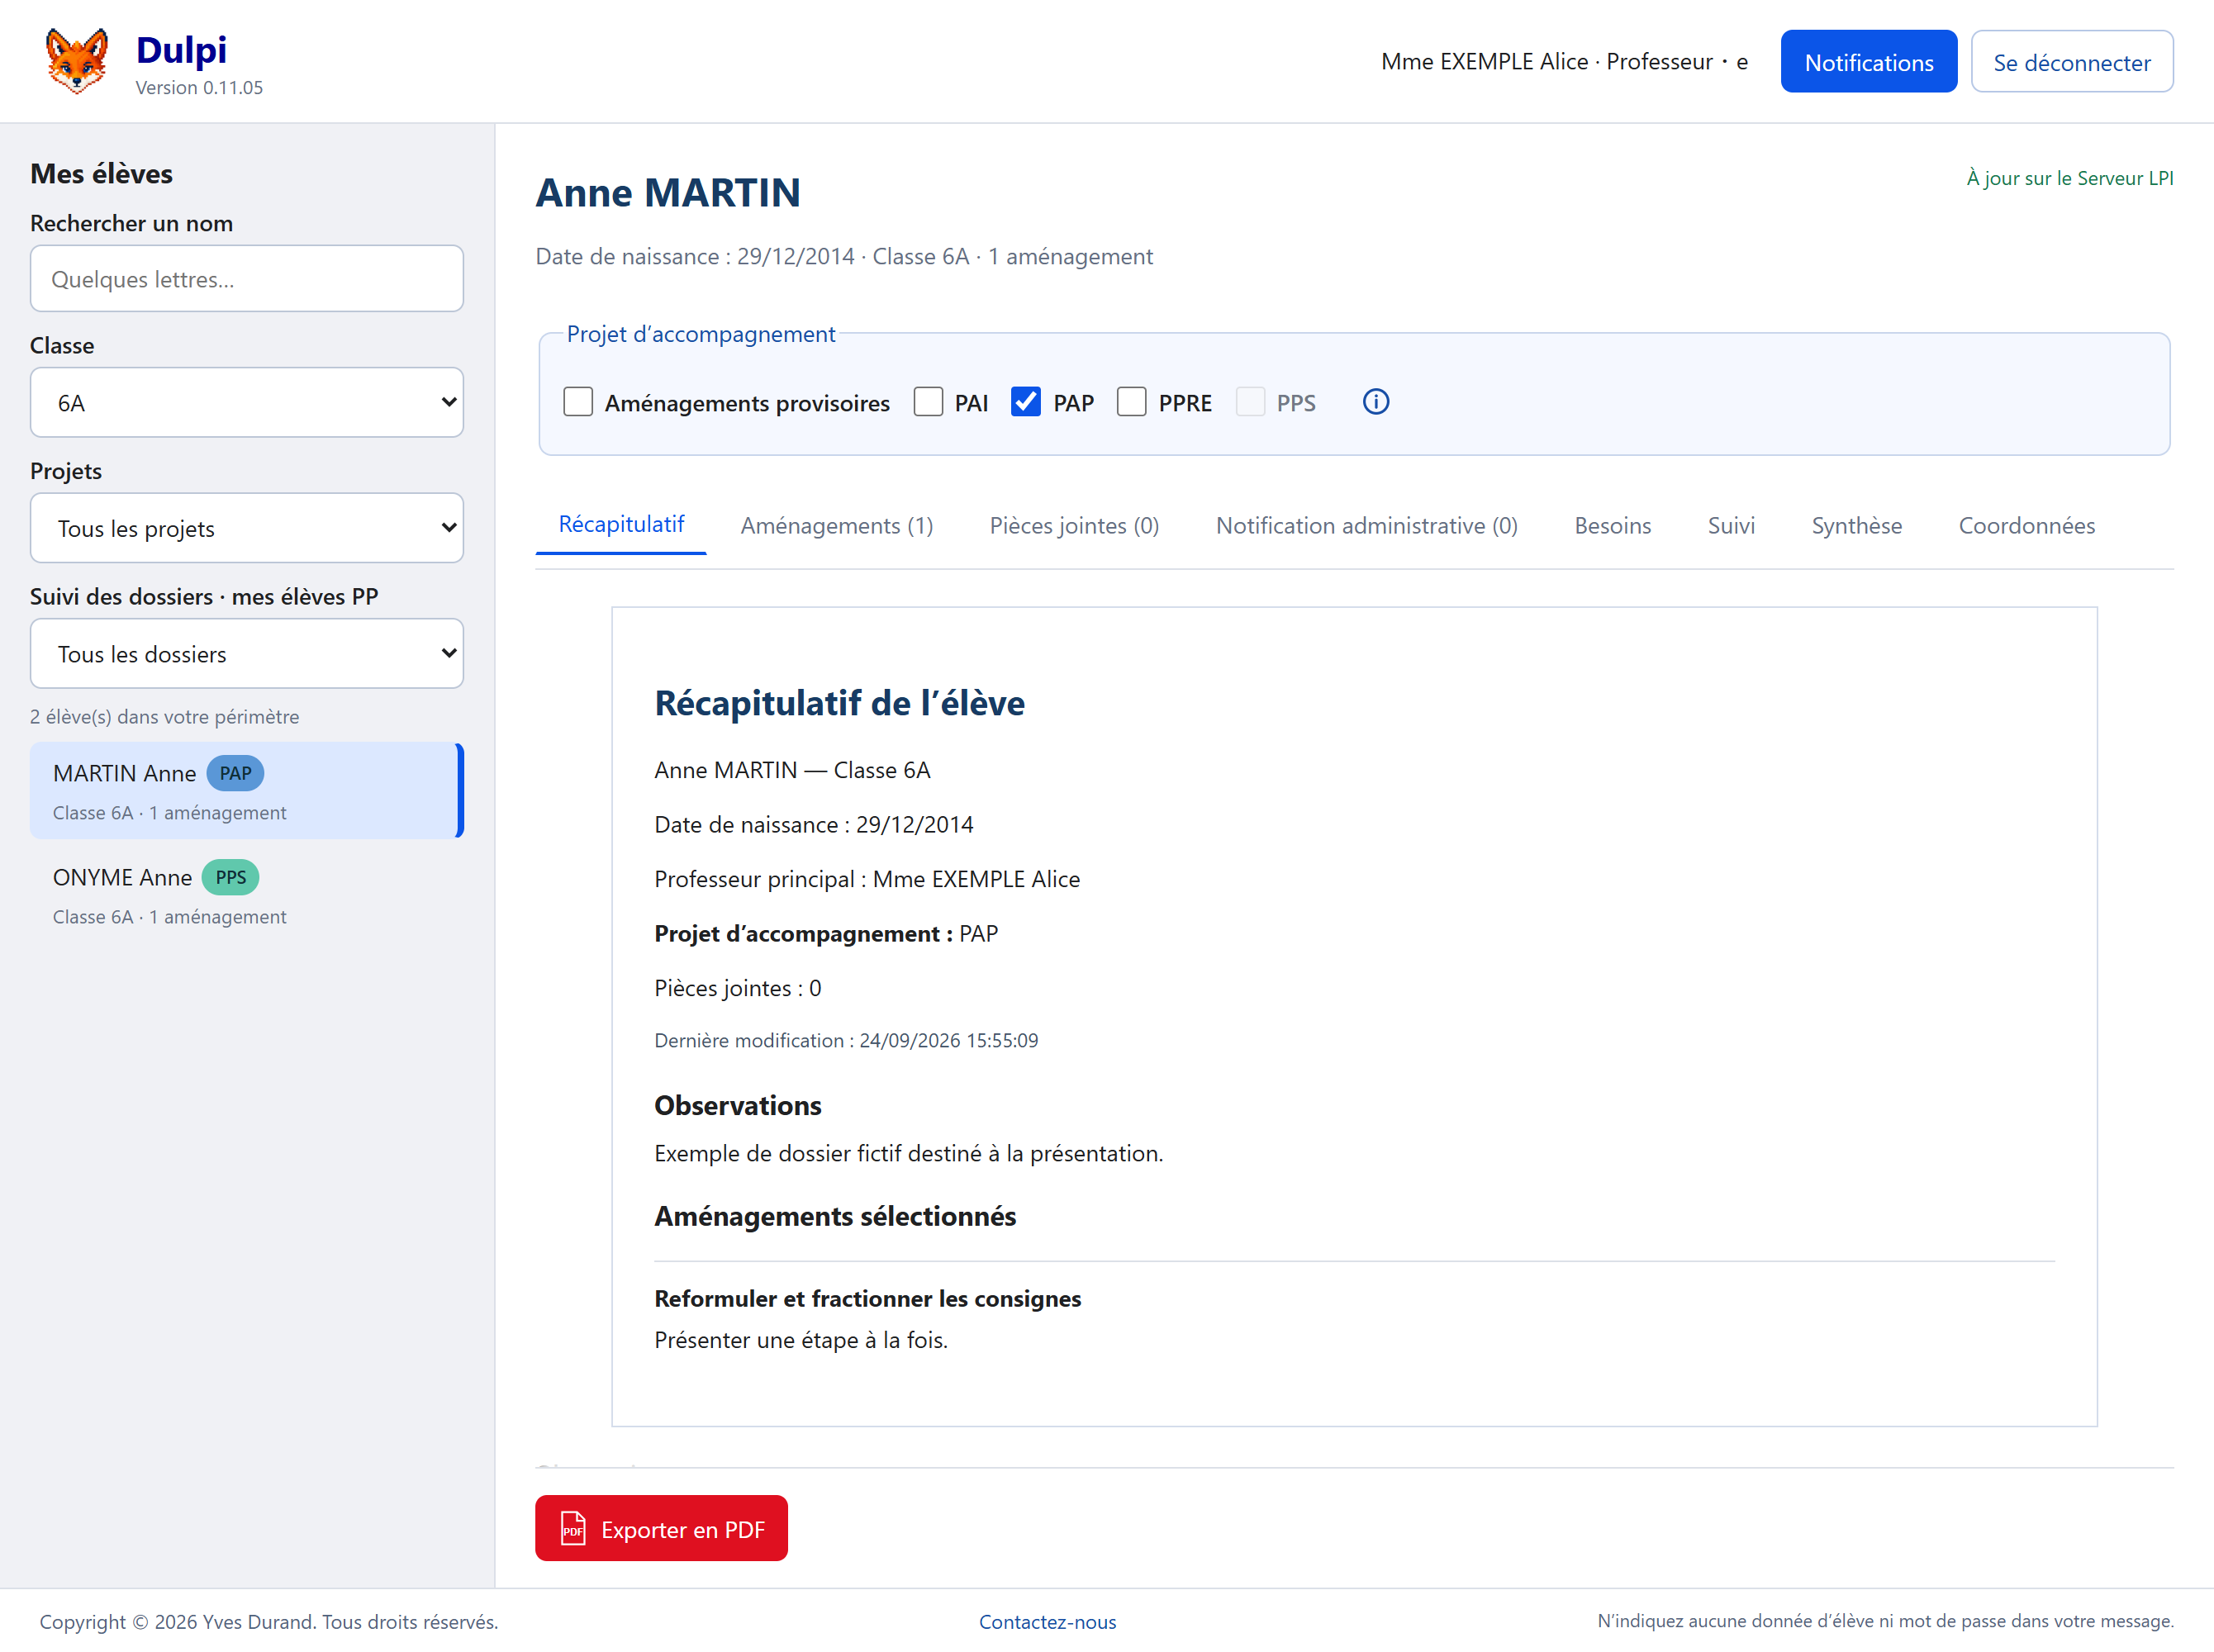Switch to the Suivi tab
2214x1652 pixels.
(x=1731, y=526)
